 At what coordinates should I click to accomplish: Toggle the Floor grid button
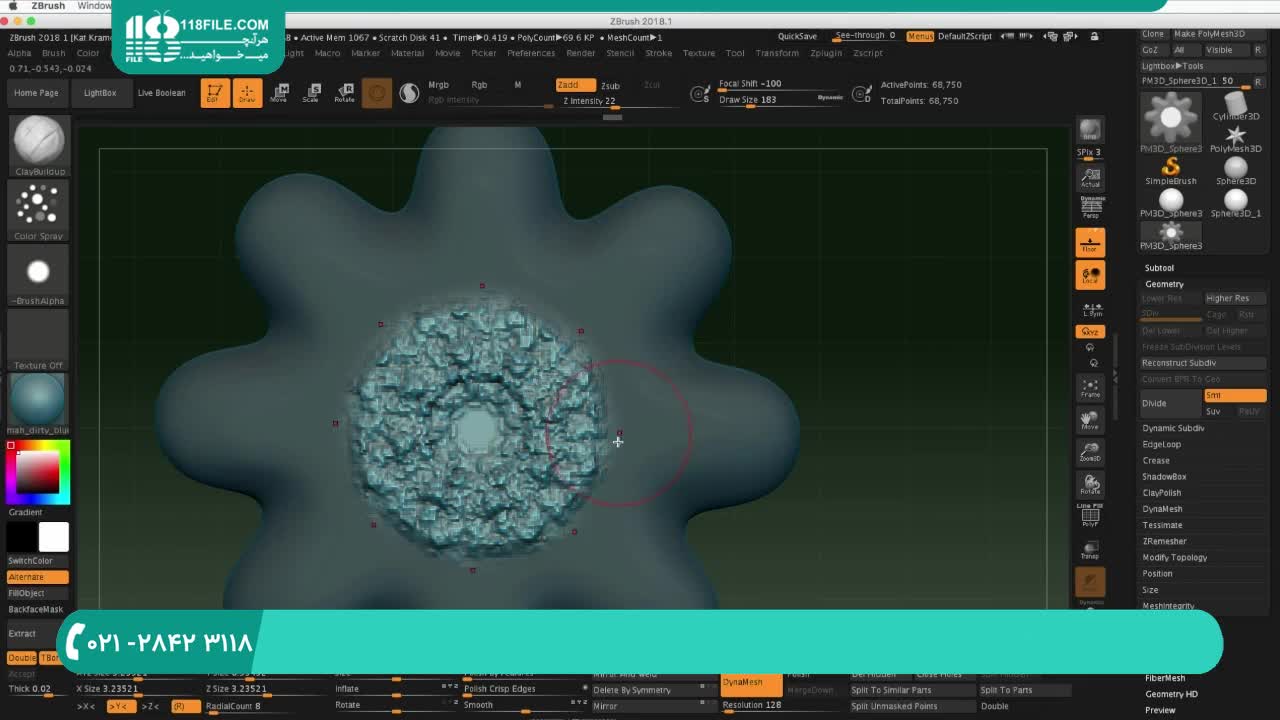[x=1090, y=242]
